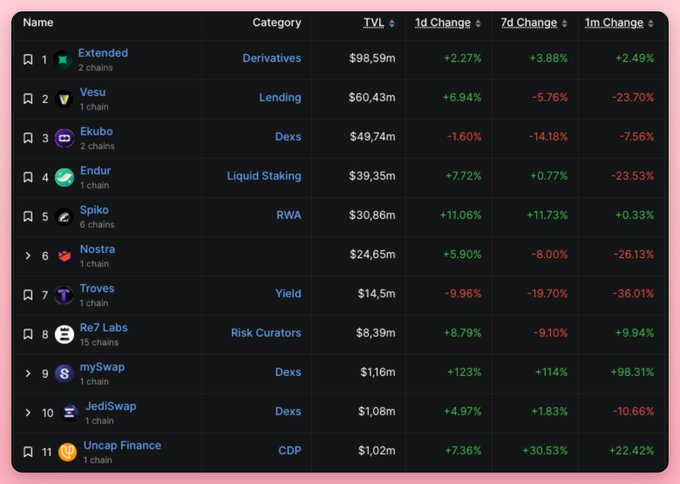This screenshot has width=680, height=484.
Task: Click the Uncap Finance logo icon
Action: point(68,451)
